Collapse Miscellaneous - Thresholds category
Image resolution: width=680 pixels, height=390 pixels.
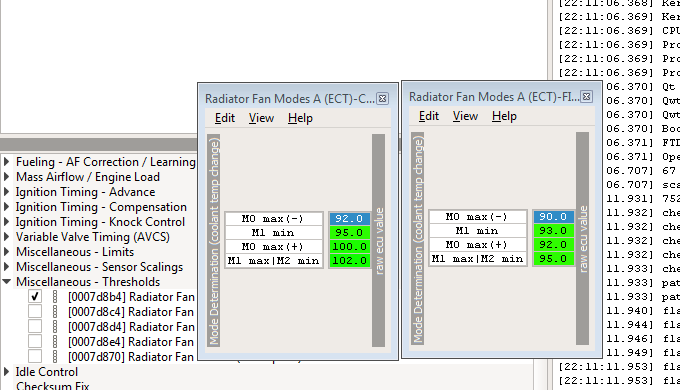(7, 282)
